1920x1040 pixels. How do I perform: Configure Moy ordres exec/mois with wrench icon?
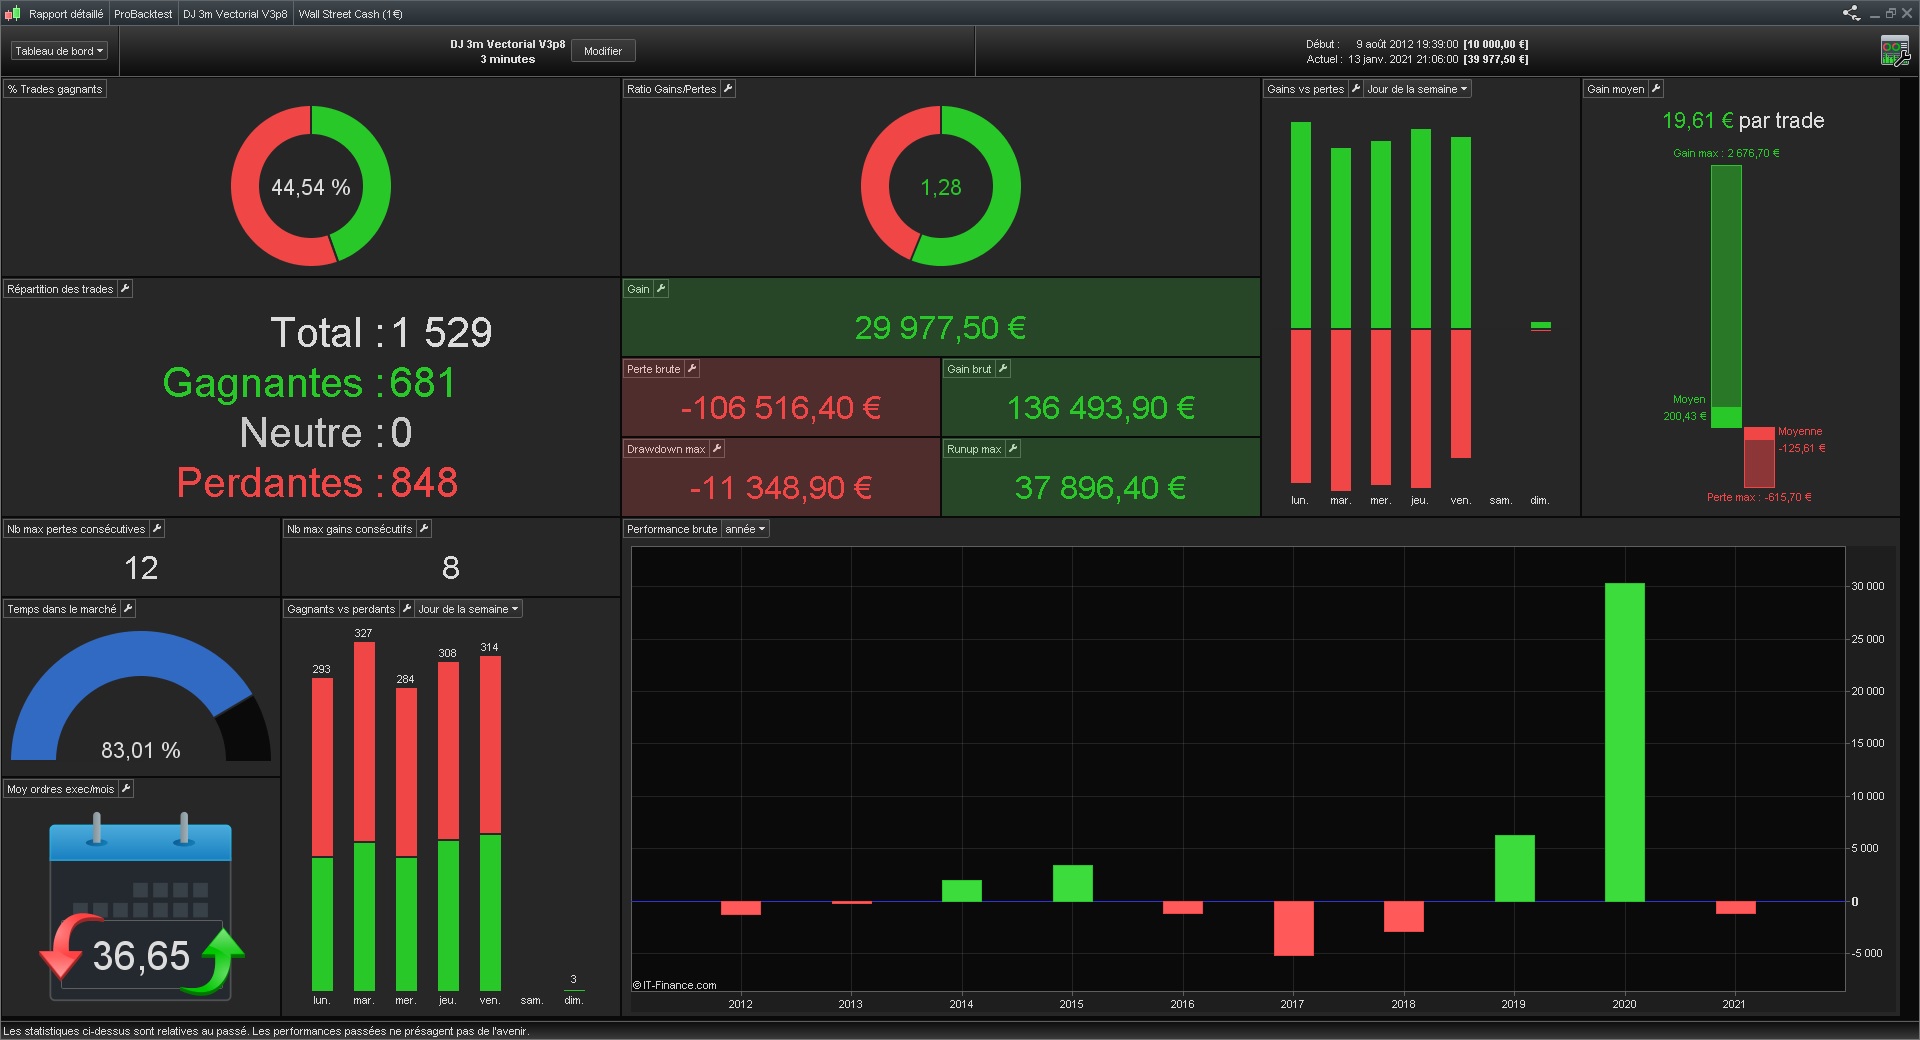126,789
